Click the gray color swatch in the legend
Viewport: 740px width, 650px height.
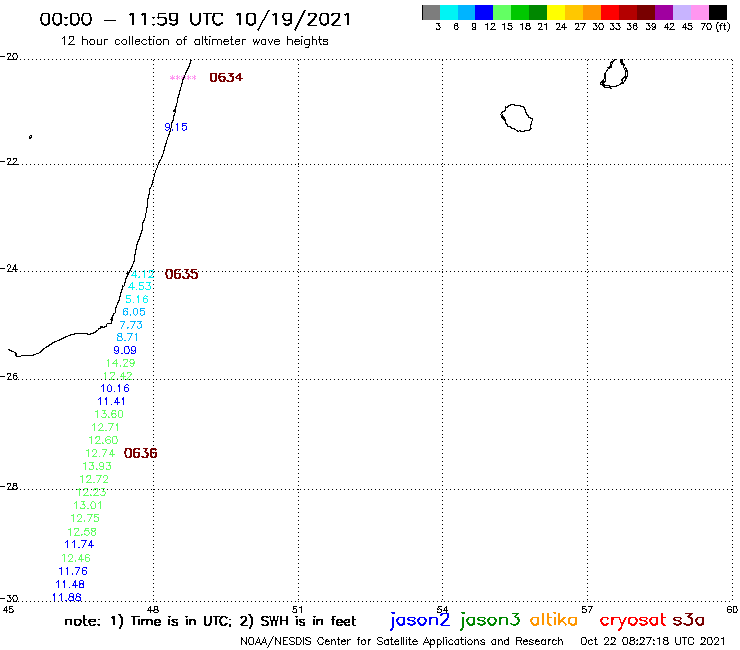431,12
